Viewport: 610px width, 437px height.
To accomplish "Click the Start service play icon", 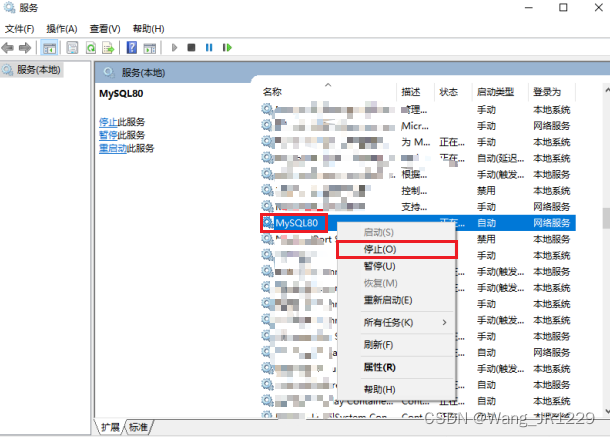I will coord(175,48).
